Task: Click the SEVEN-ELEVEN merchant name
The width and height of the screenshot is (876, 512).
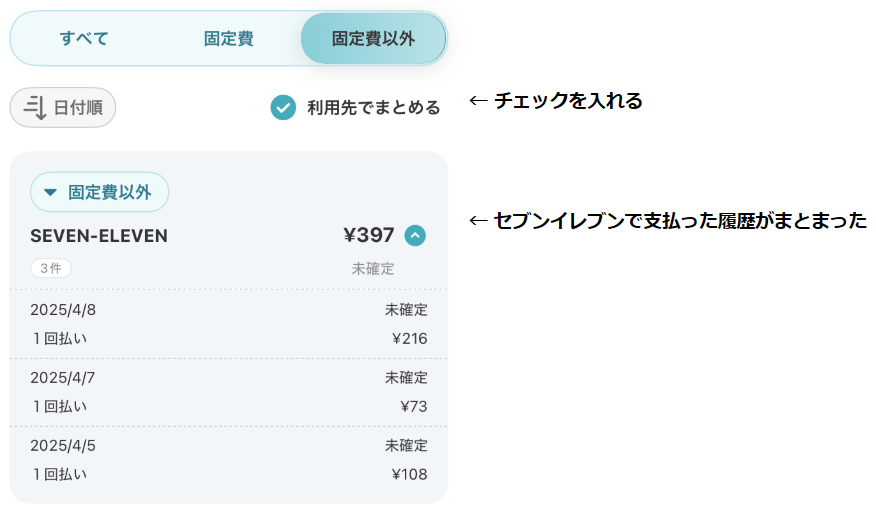Action: coord(99,236)
